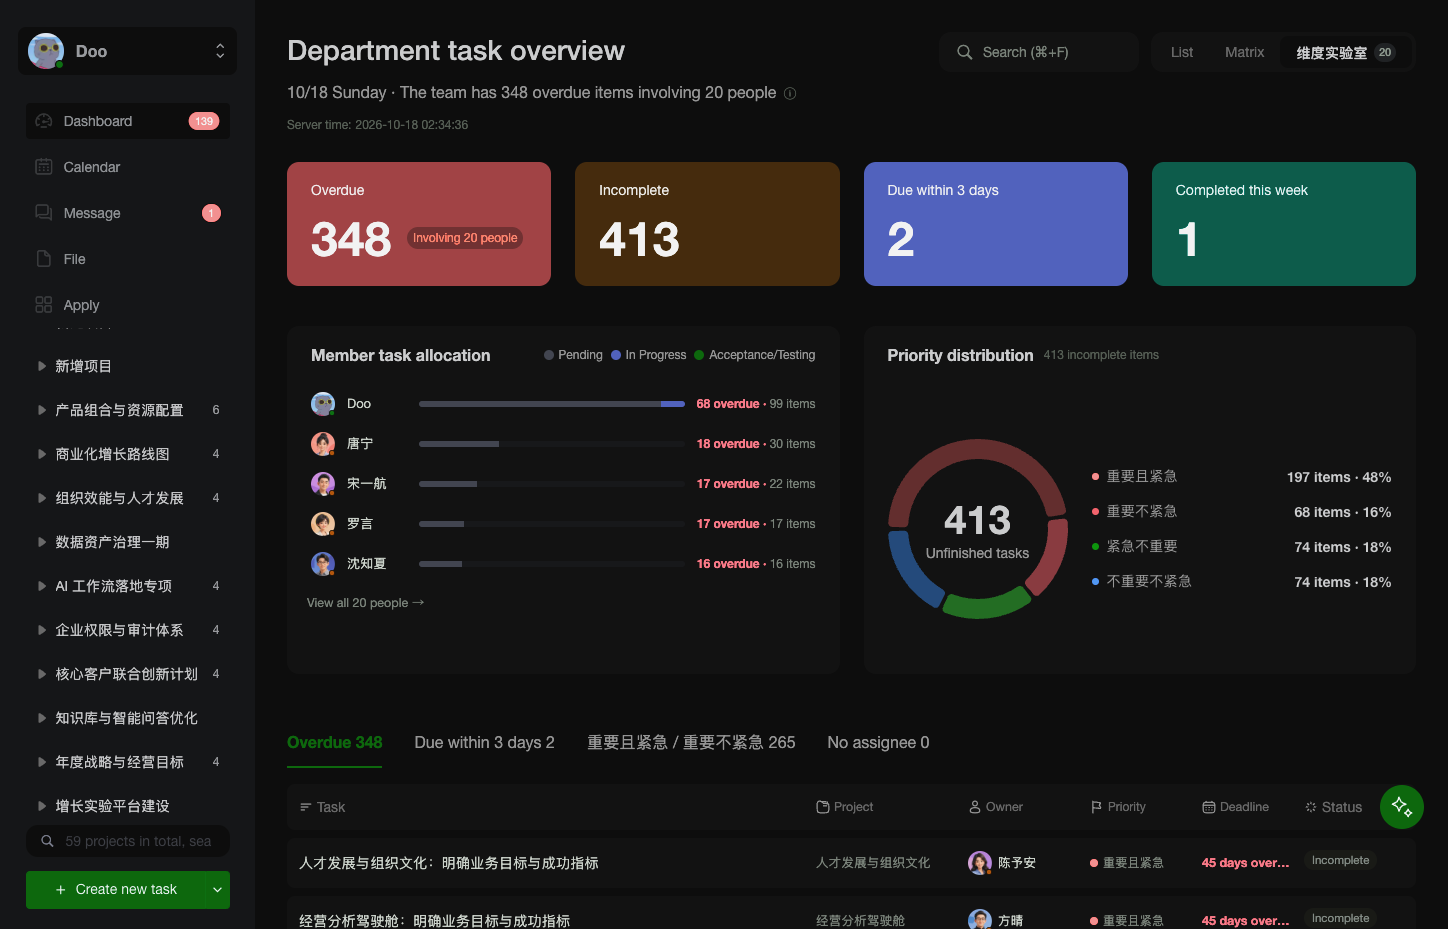Screen dimensions: 1448x929
Task: Click the Overdue 348 summary card
Action: (419, 224)
